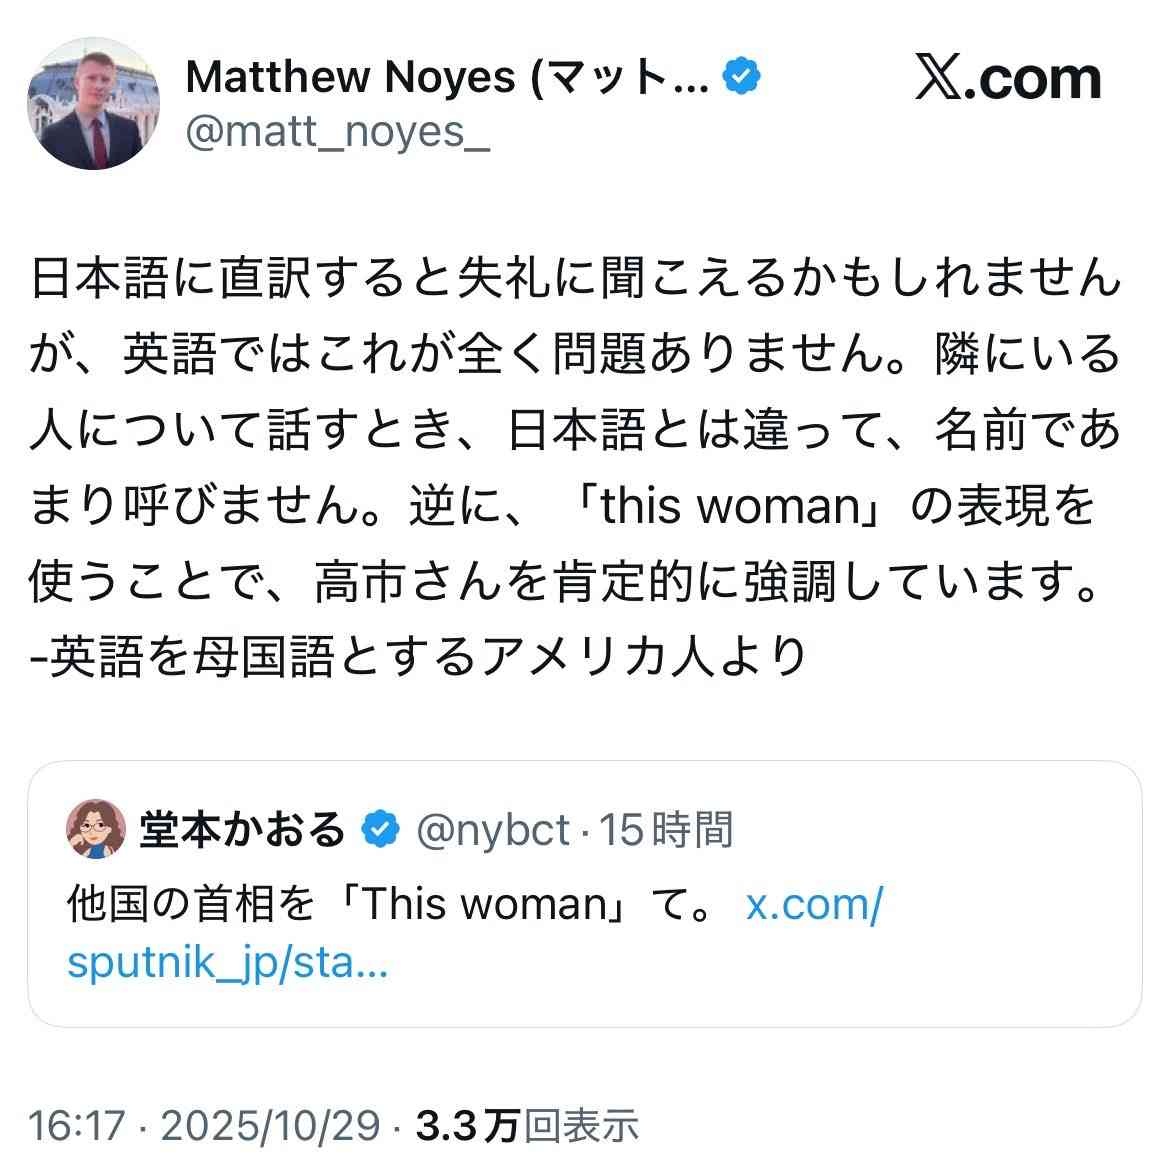
Task: Click Matthew Noyes' profile avatar
Action: click(x=91, y=104)
